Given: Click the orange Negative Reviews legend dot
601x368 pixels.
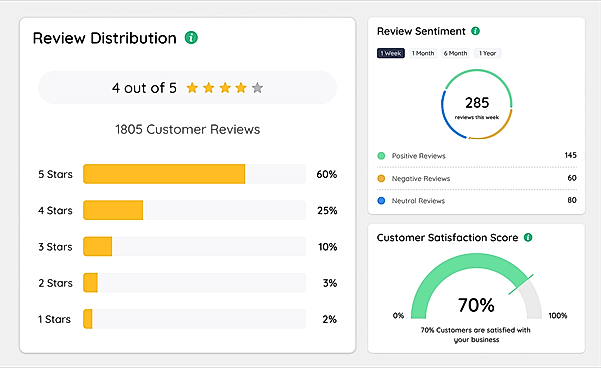Looking at the screenshot, I should [381, 178].
